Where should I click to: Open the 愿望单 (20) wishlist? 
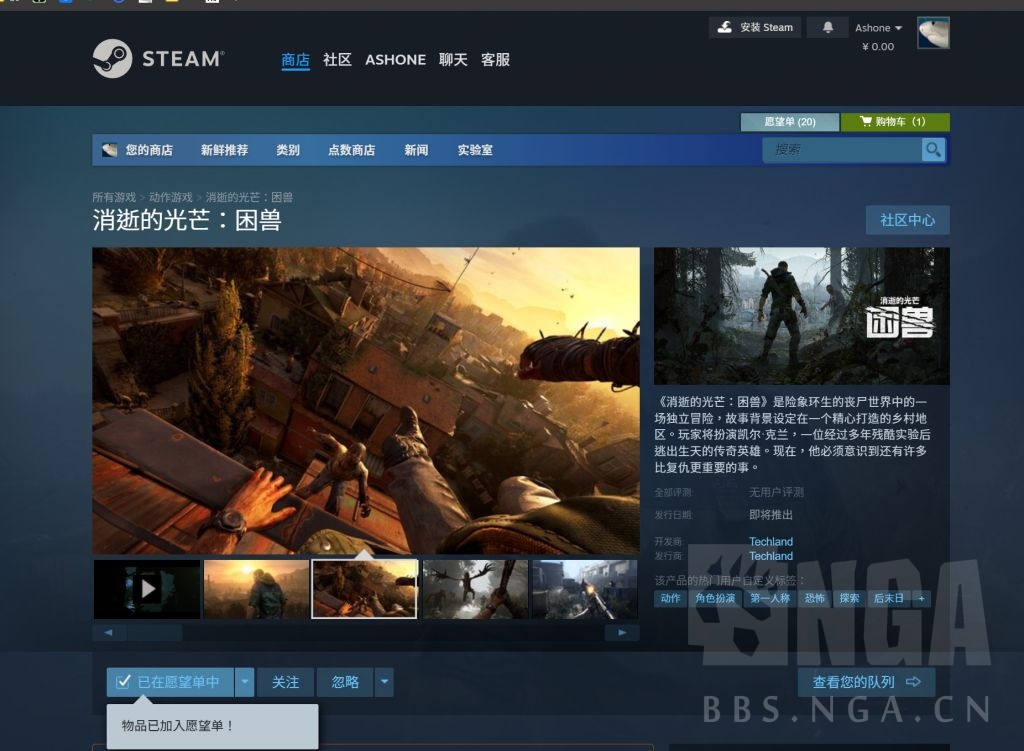pyautogui.click(x=790, y=121)
